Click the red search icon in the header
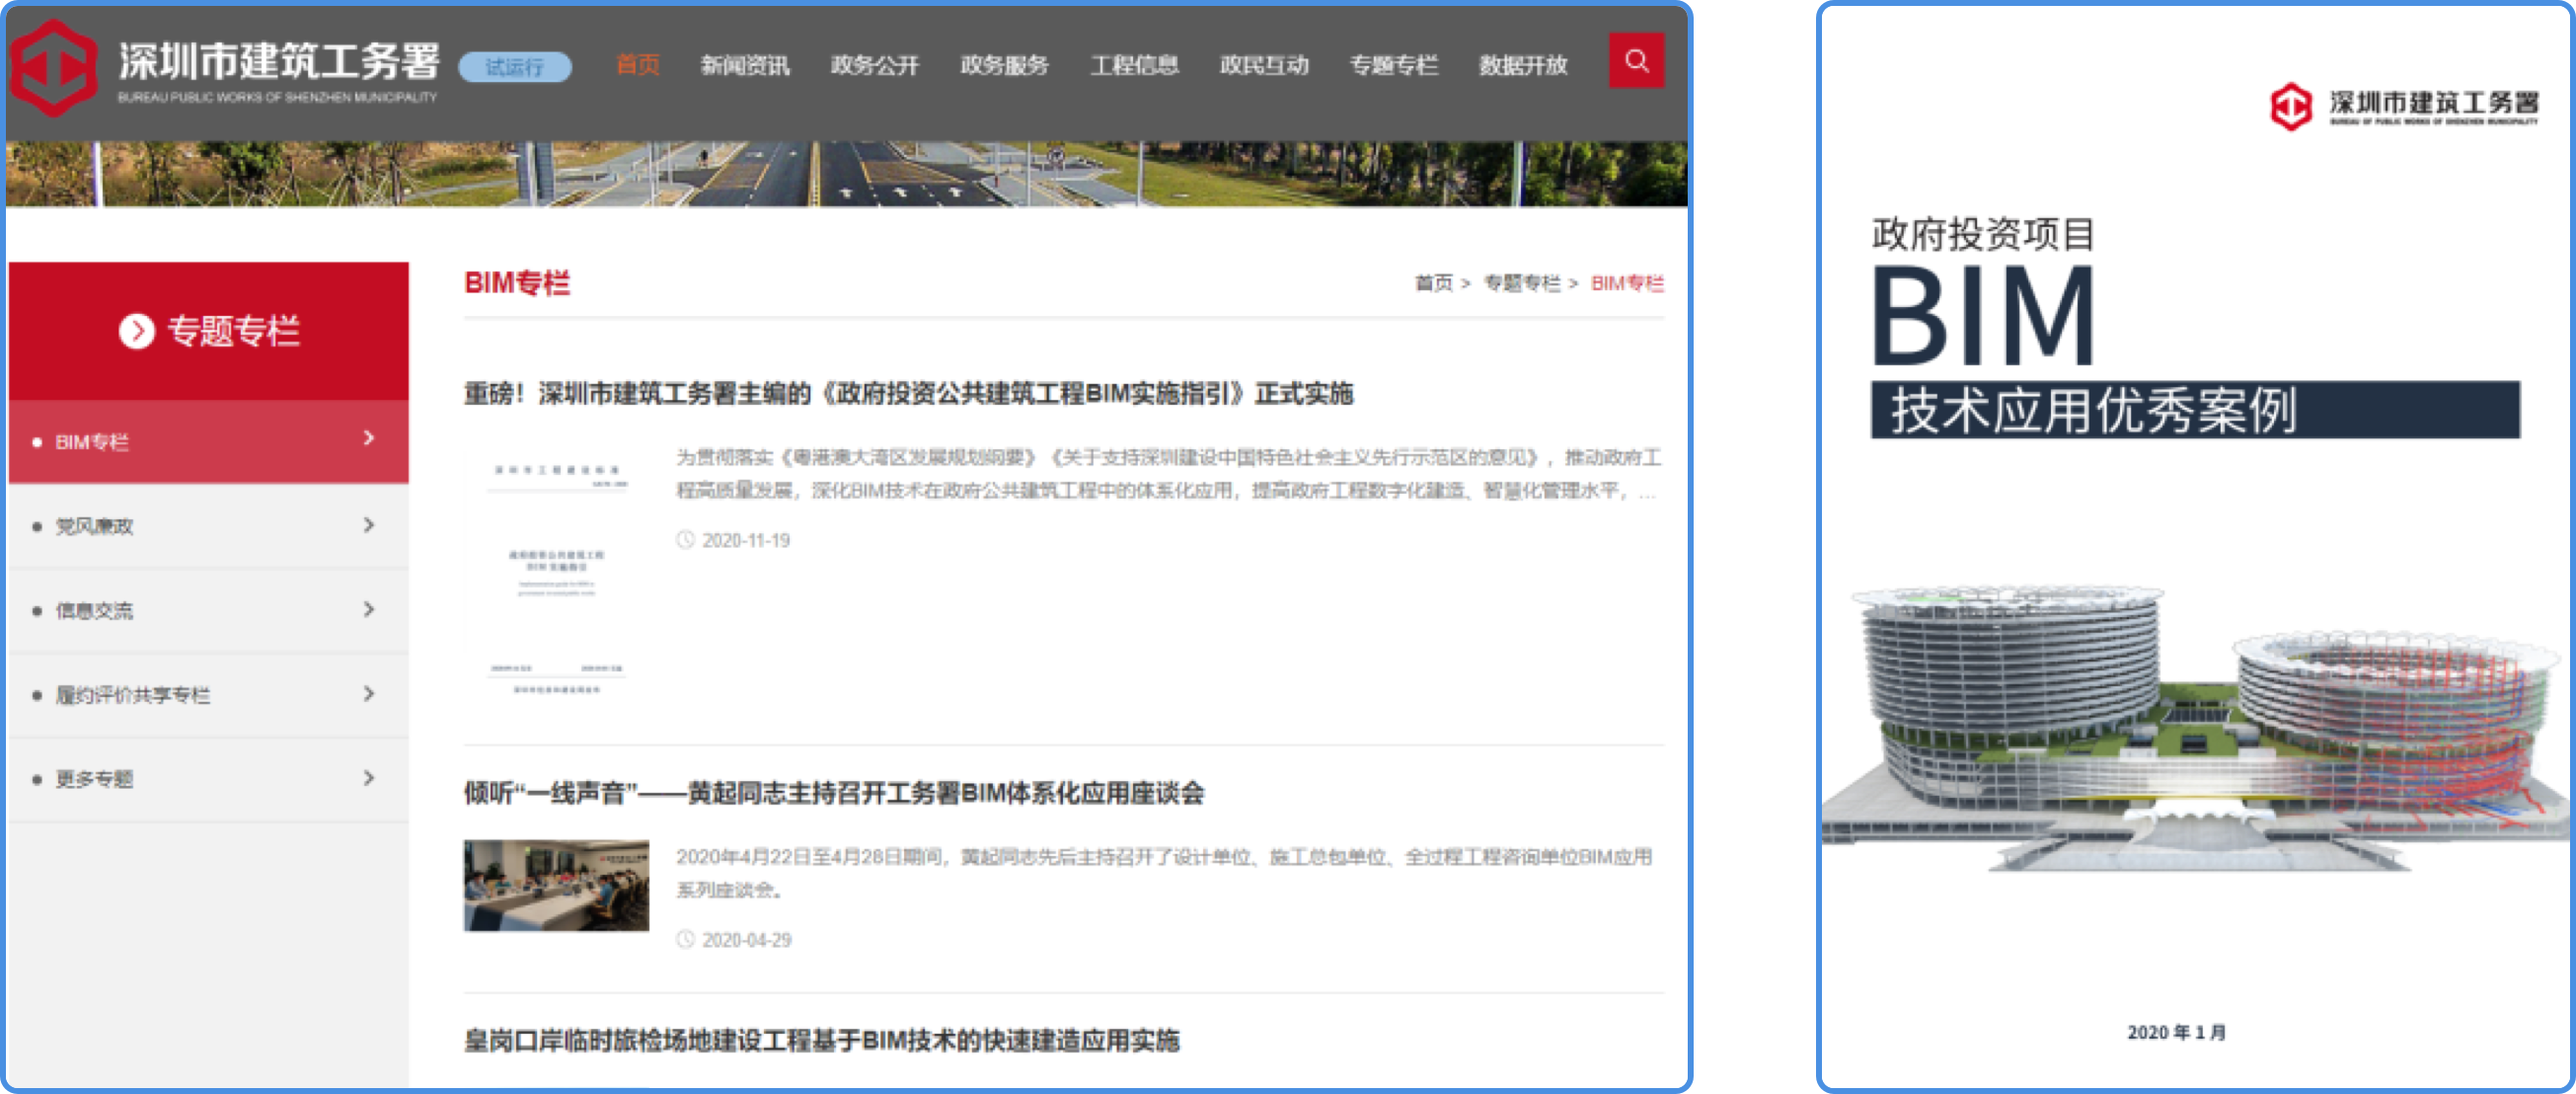This screenshot has width=2576, height=1094. point(1636,61)
